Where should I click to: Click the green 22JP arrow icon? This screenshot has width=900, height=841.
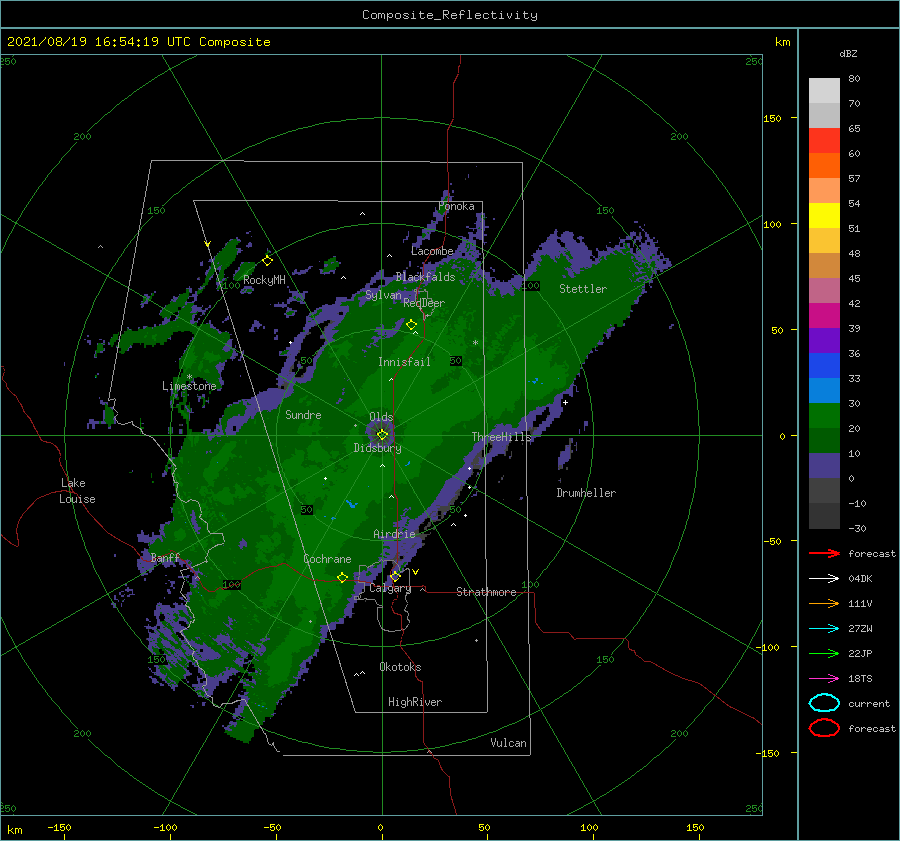(x=824, y=653)
